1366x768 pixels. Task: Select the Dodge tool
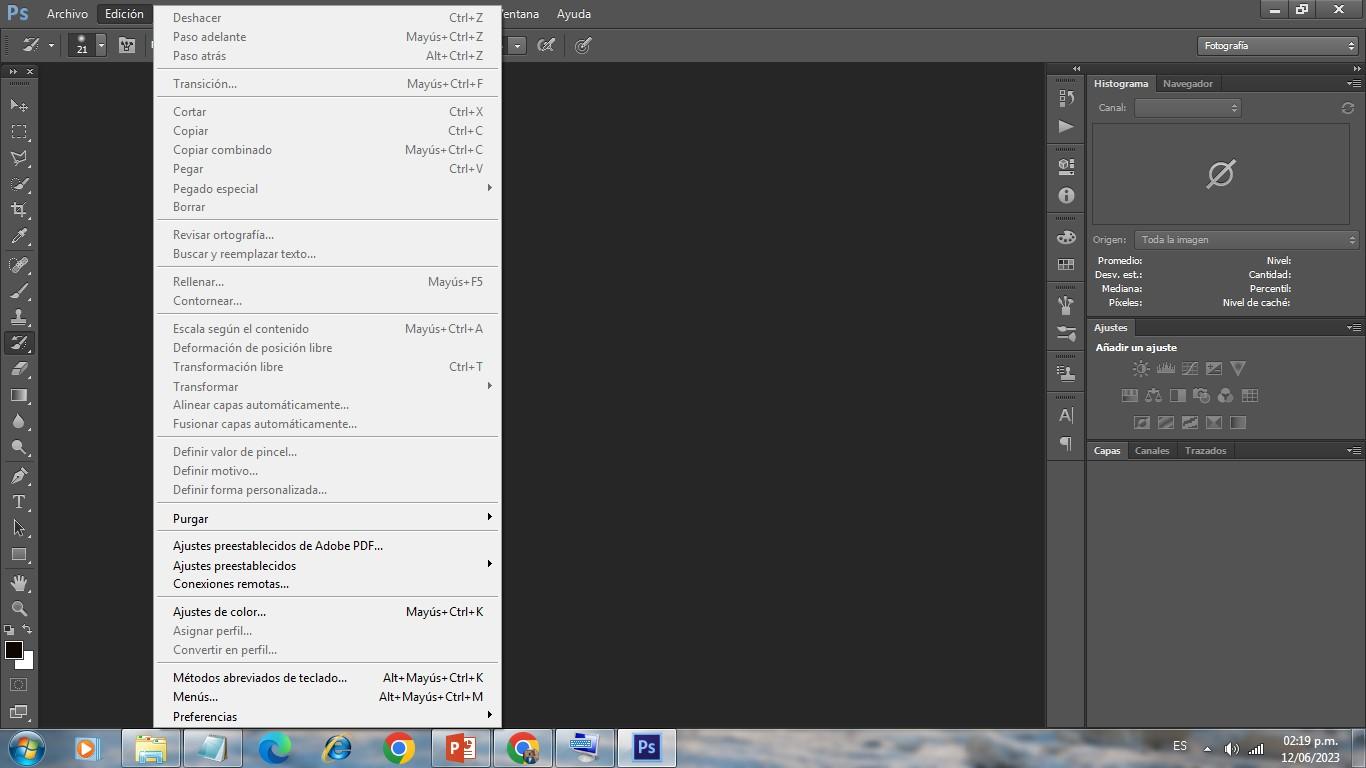tap(19, 447)
